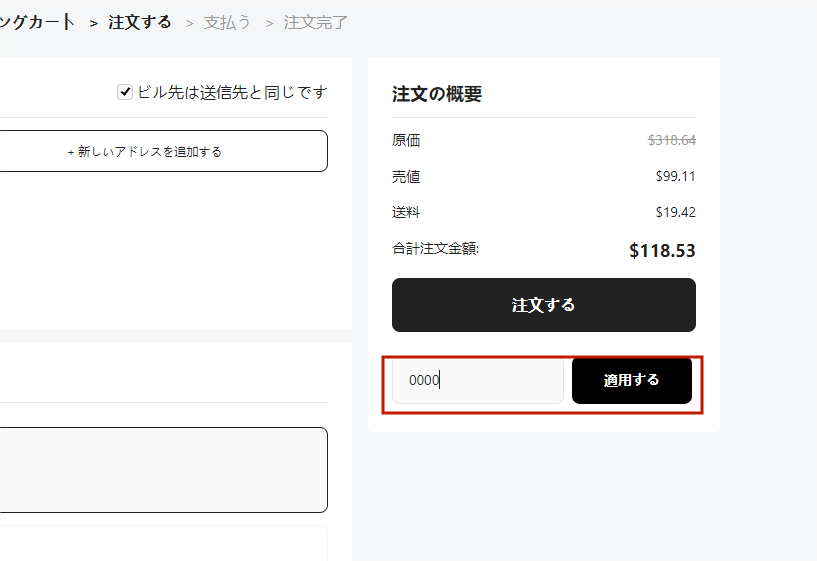Viewport: 817px width, 561px height.
Task: Click the struck-through original price $318.64
Action: click(x=672, y=140)
